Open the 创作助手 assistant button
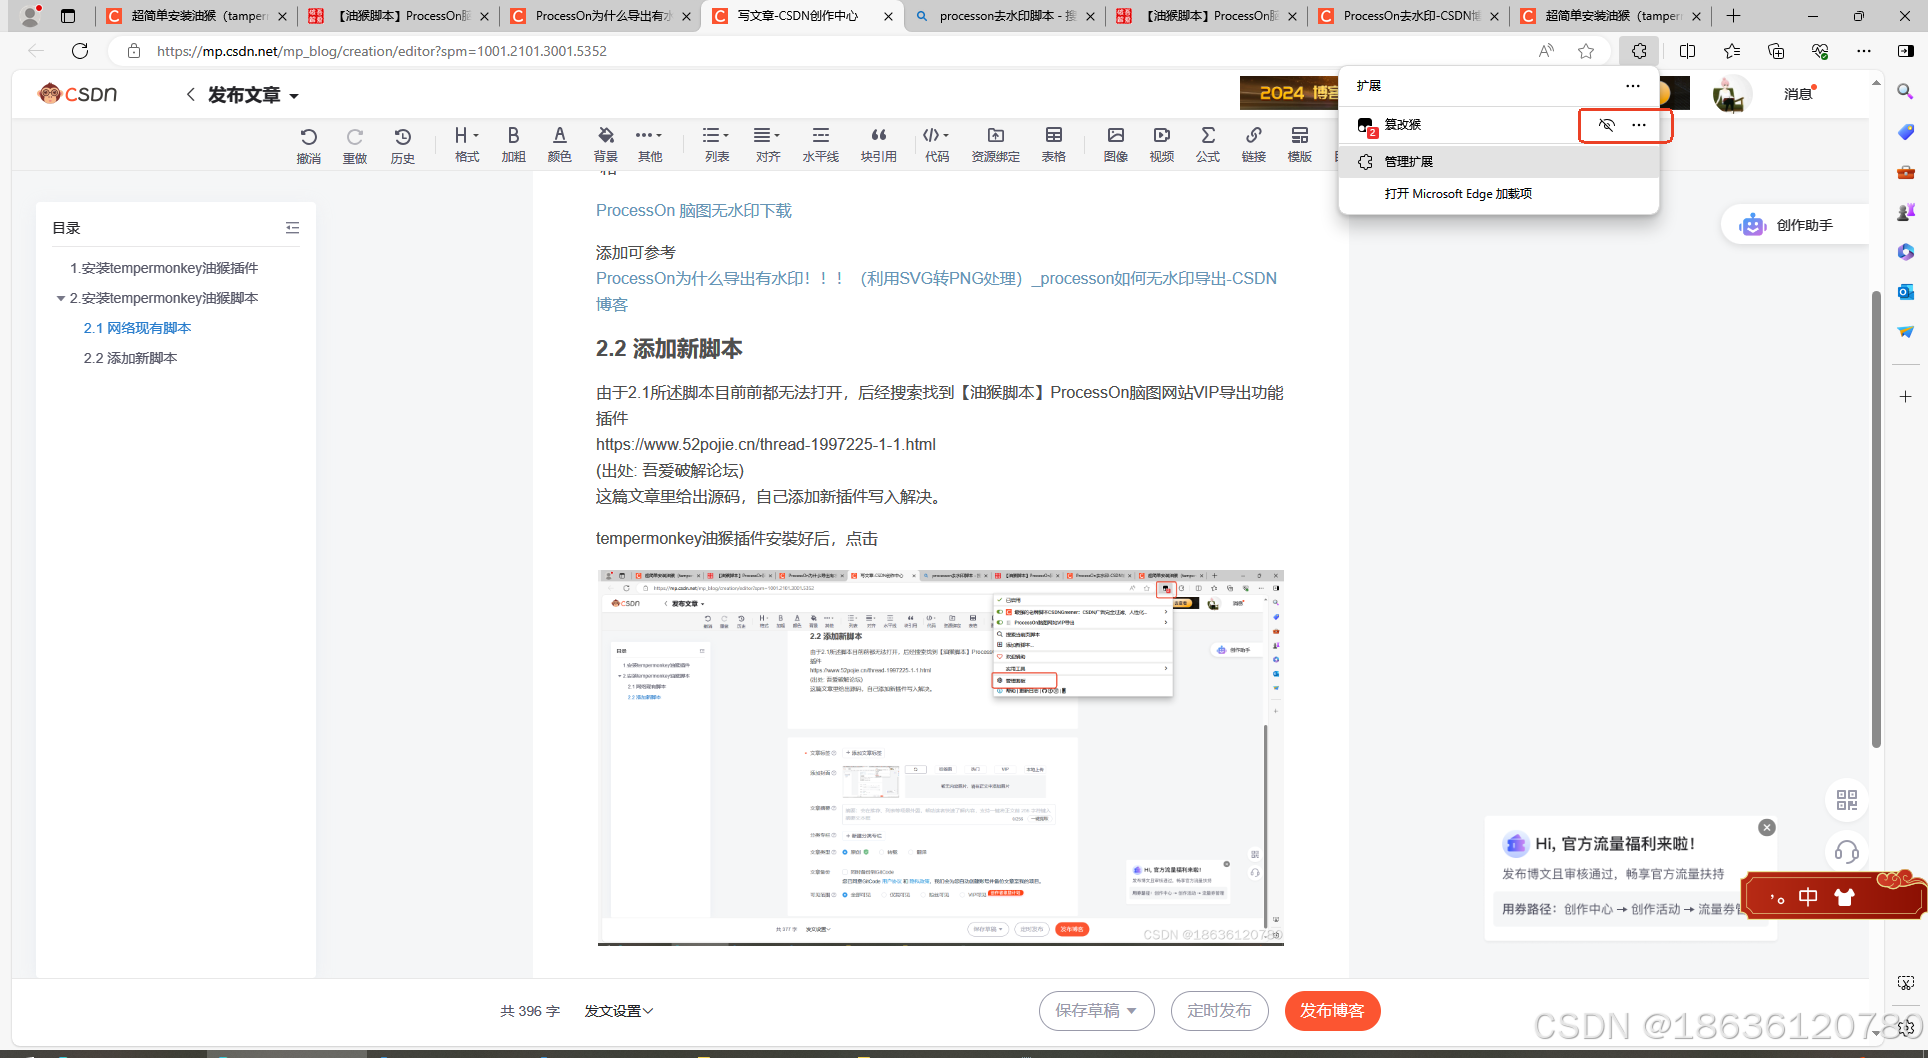The width and height of the screenshot is (1928, 1058). [1794, 225]
